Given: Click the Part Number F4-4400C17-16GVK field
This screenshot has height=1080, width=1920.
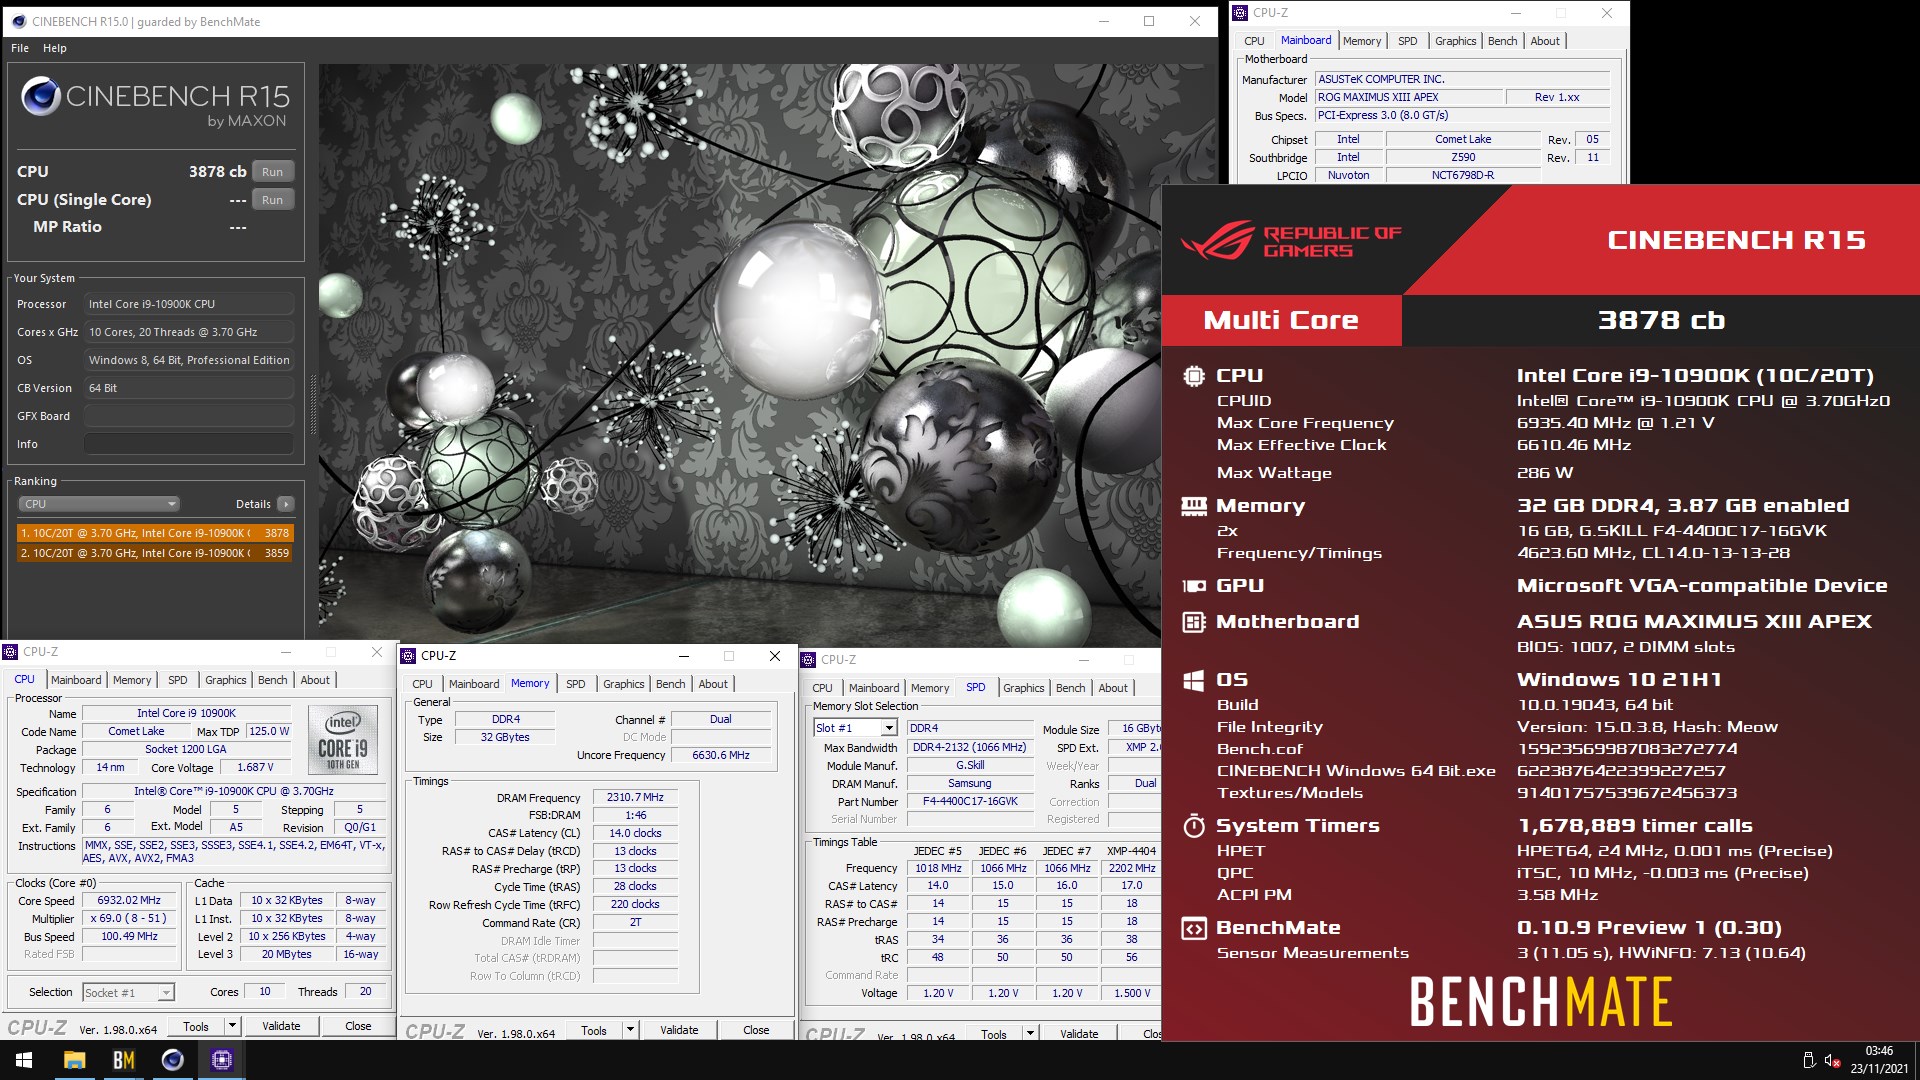Looking at the screenshot, I should (970, 802).
